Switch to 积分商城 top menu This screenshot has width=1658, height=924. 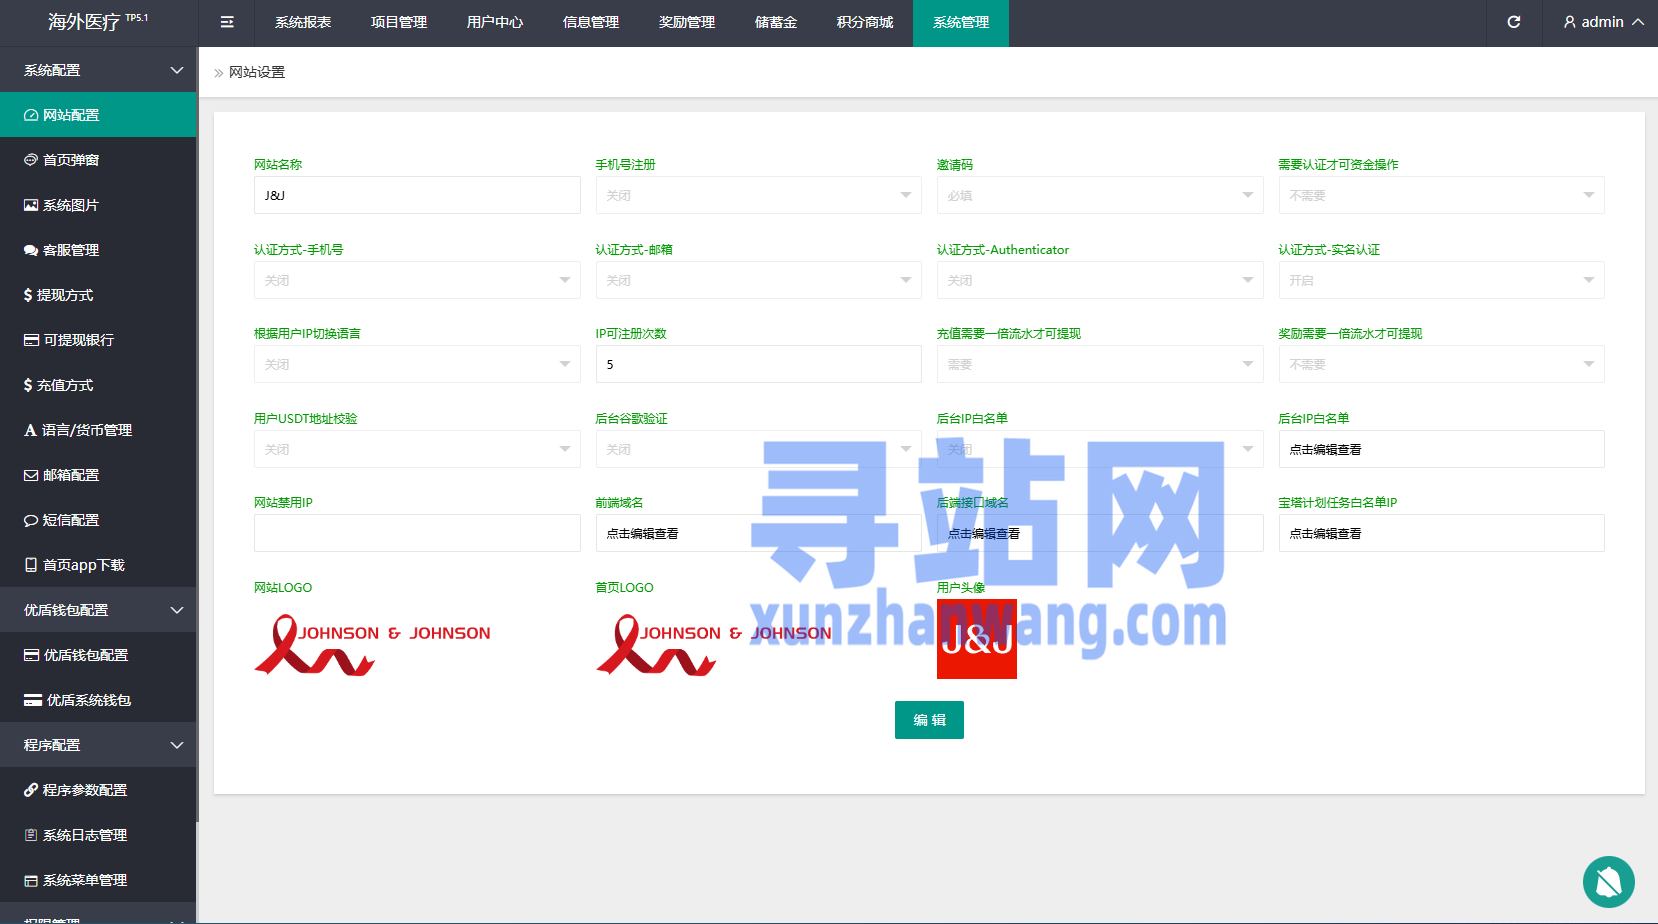coord(865,22)
